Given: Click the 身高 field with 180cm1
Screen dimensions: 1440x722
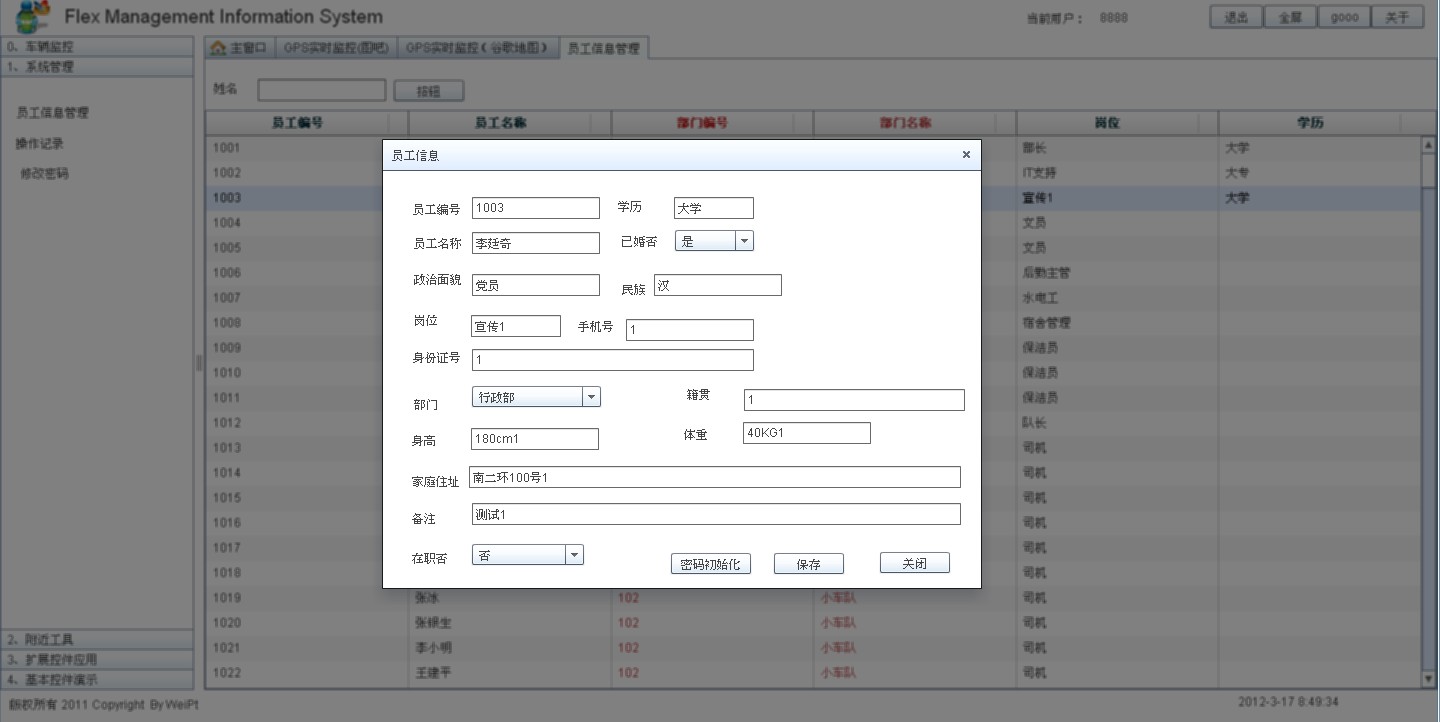Looking at the screenshot, I should click(535, 439).
